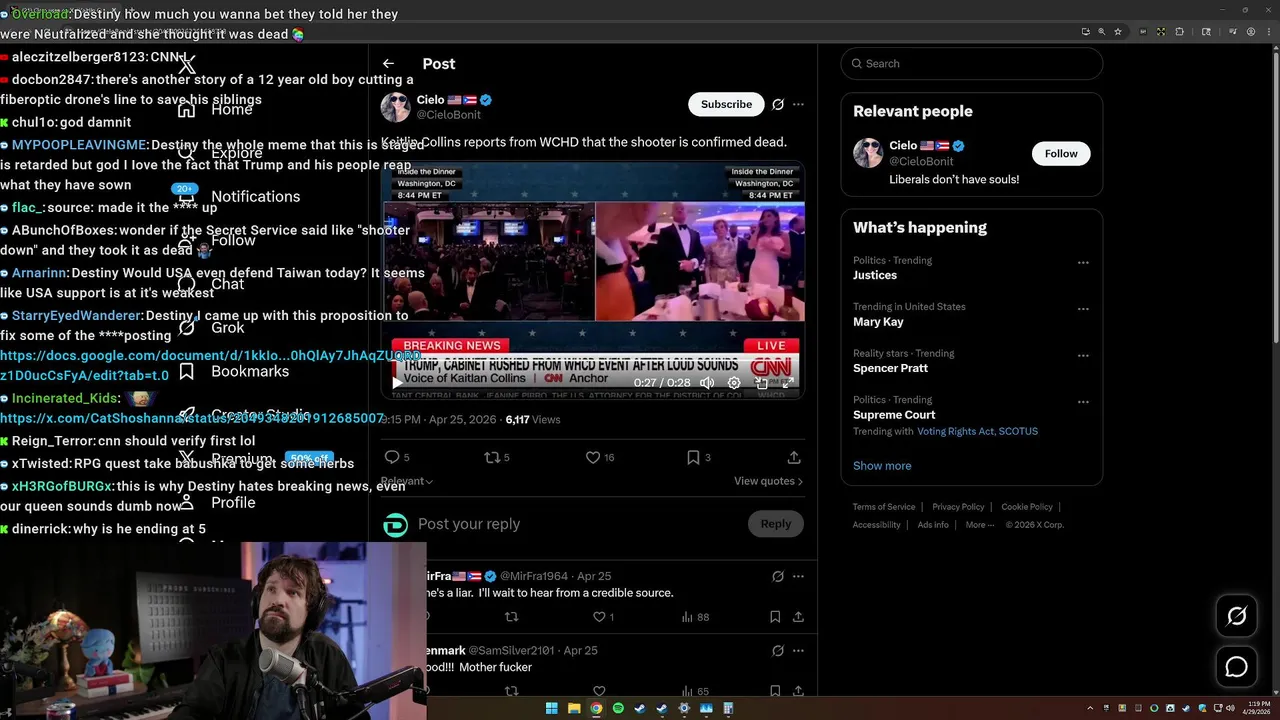Click the page scrollbar up arrow
The image size is (1280, 720).
1274,50
